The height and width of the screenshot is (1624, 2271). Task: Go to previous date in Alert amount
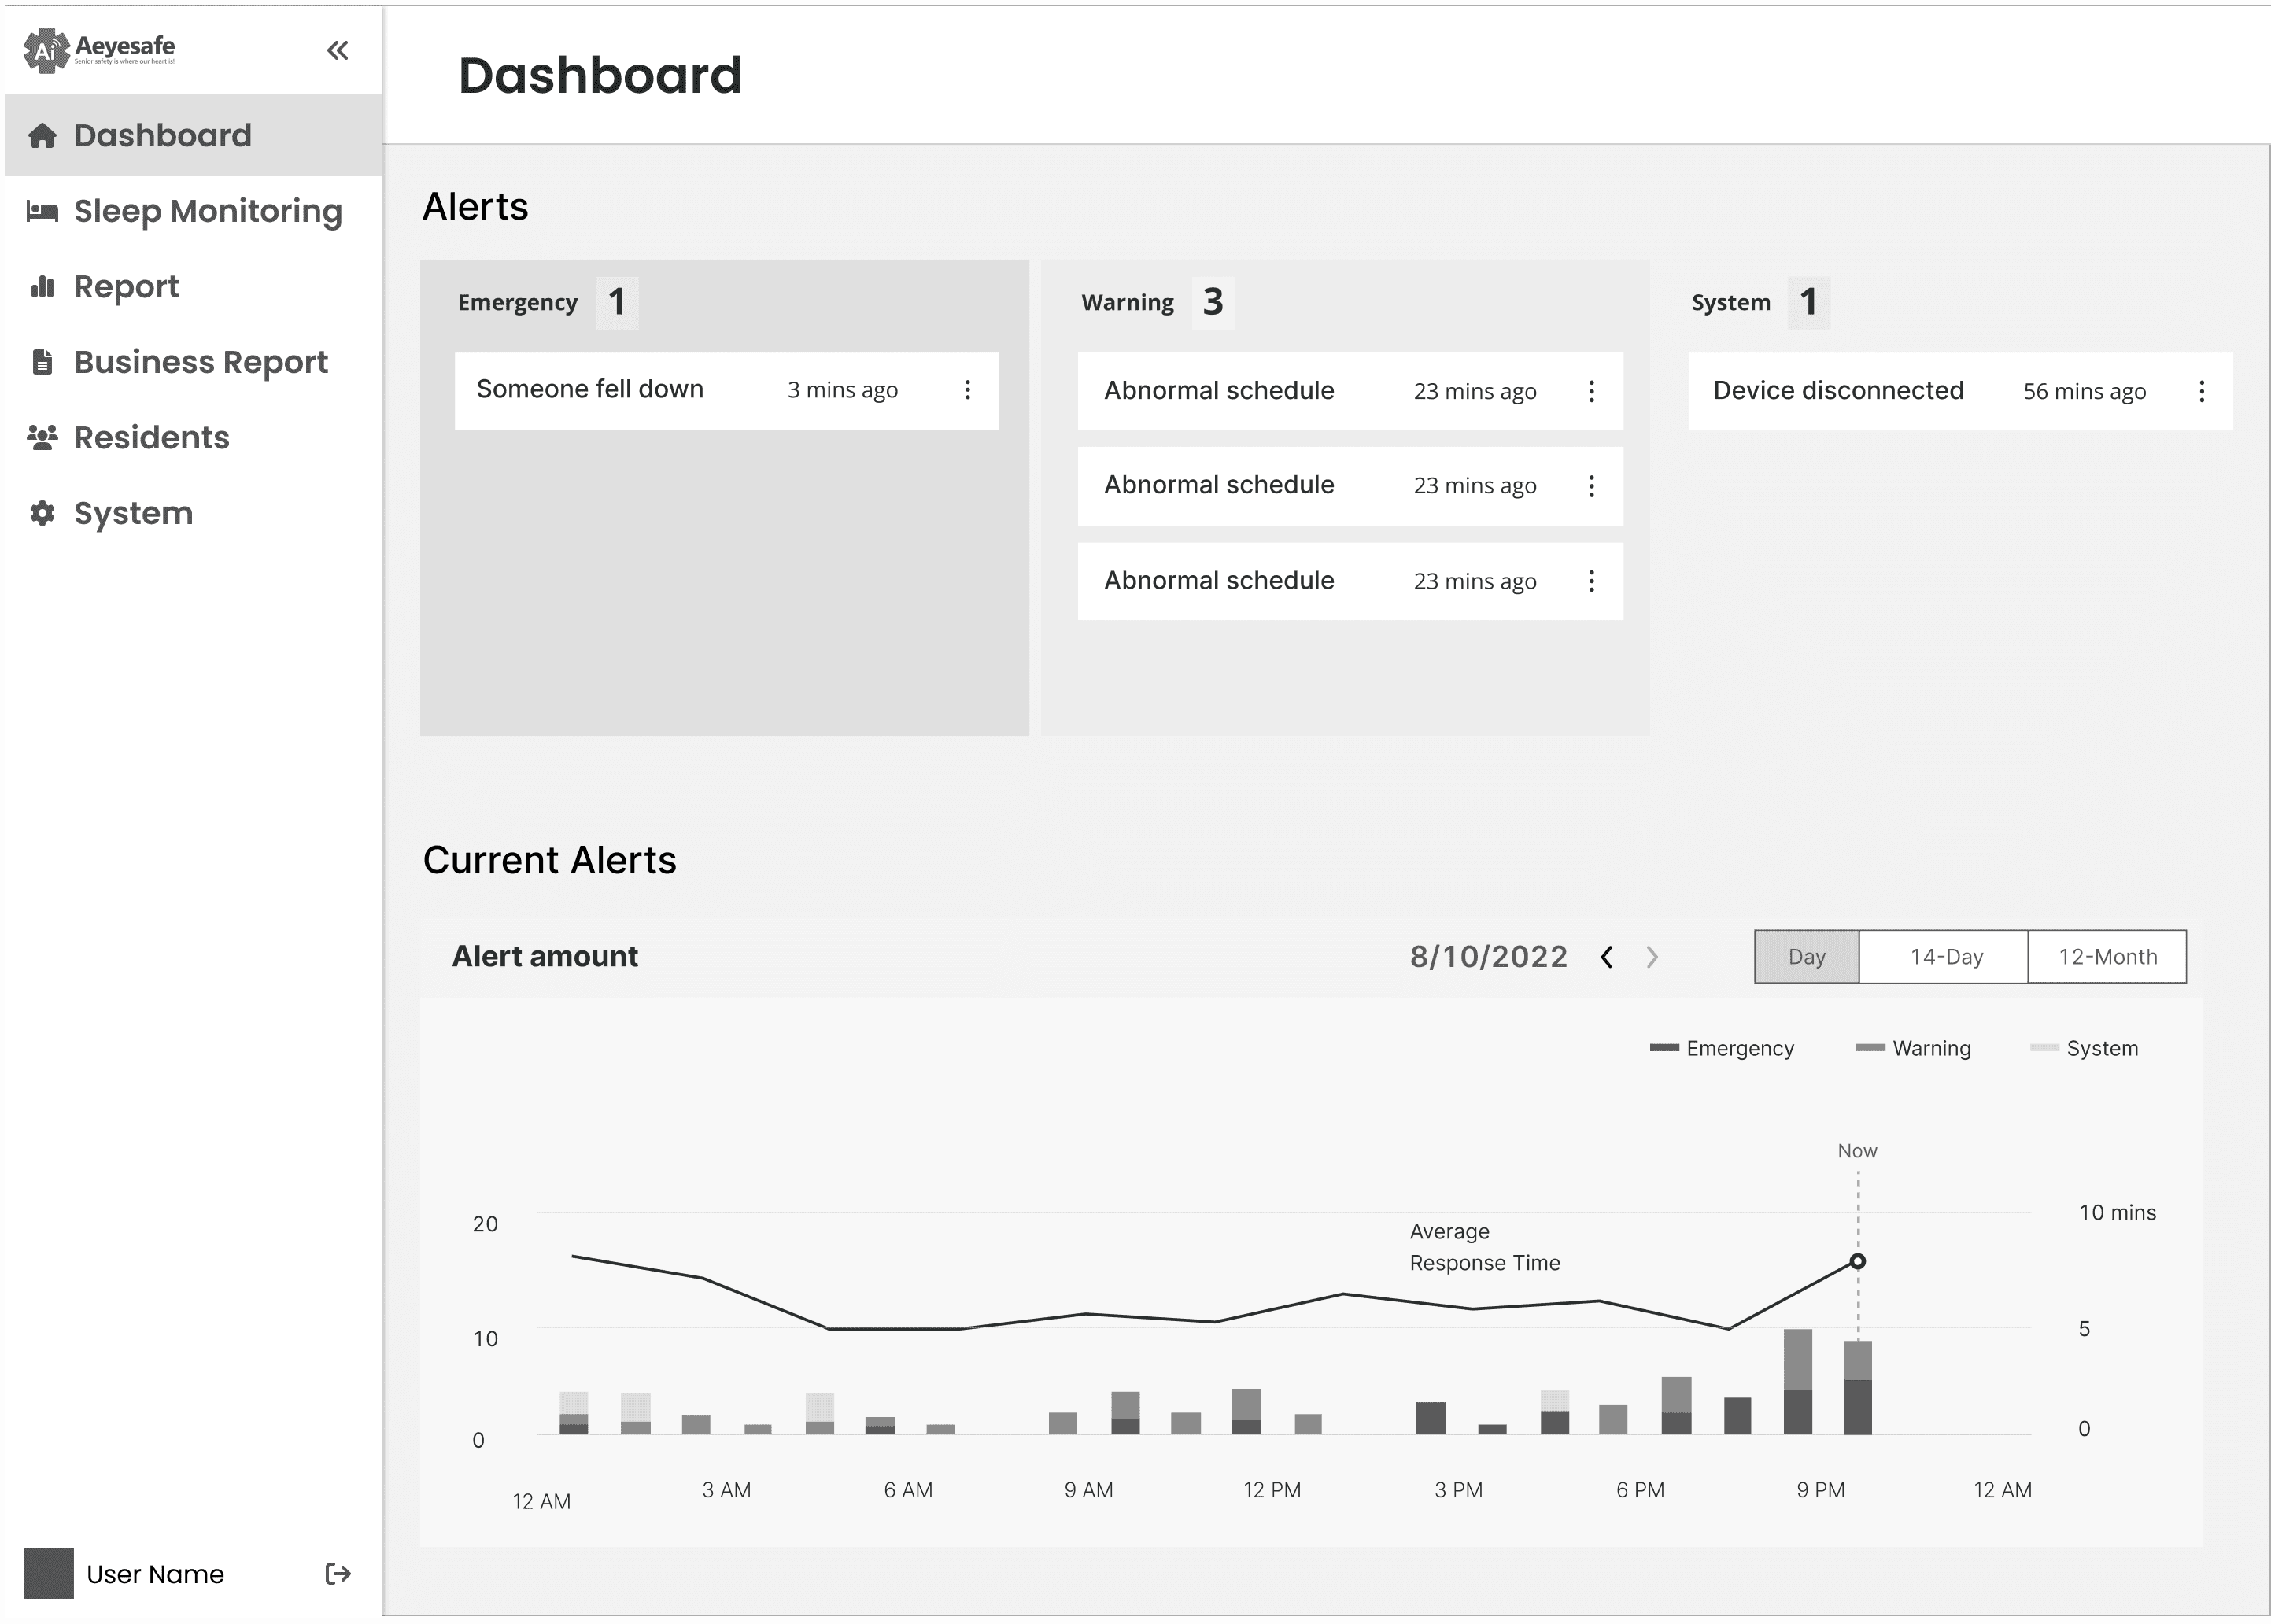coord(1606,957)
